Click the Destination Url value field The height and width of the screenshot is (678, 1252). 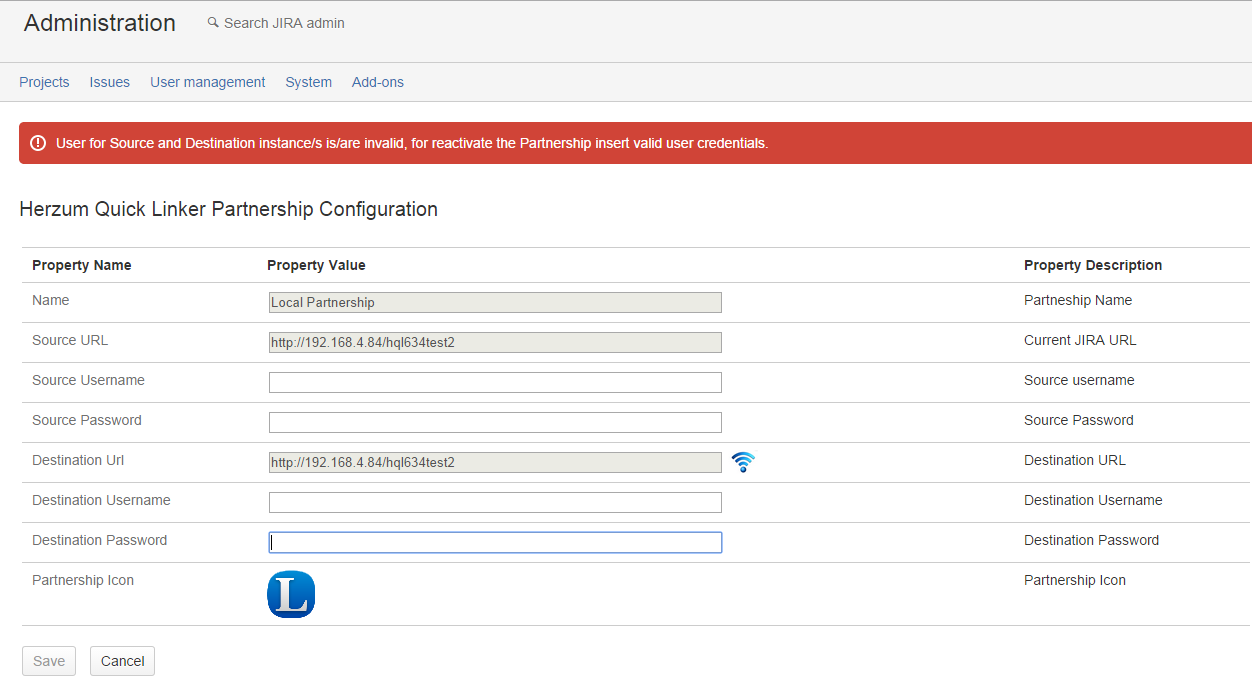coord(495,462)
